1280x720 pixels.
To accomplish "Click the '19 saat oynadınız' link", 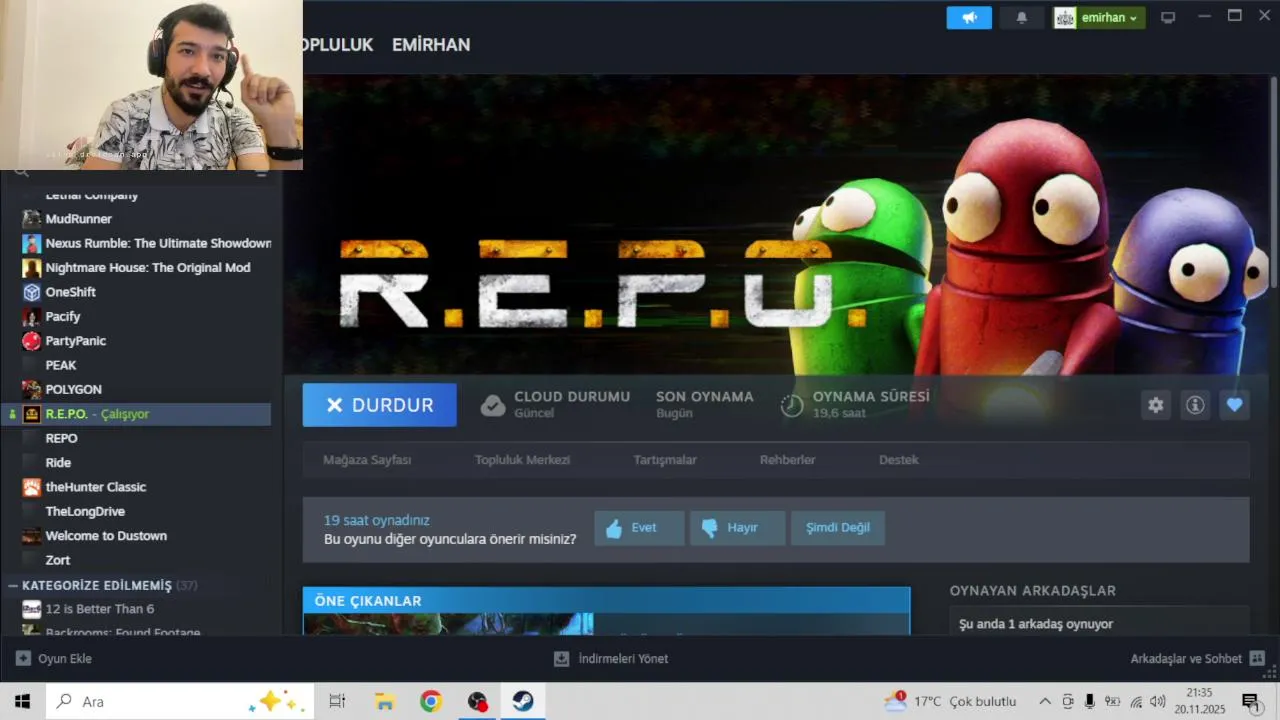I will click(x=376, y=520).
